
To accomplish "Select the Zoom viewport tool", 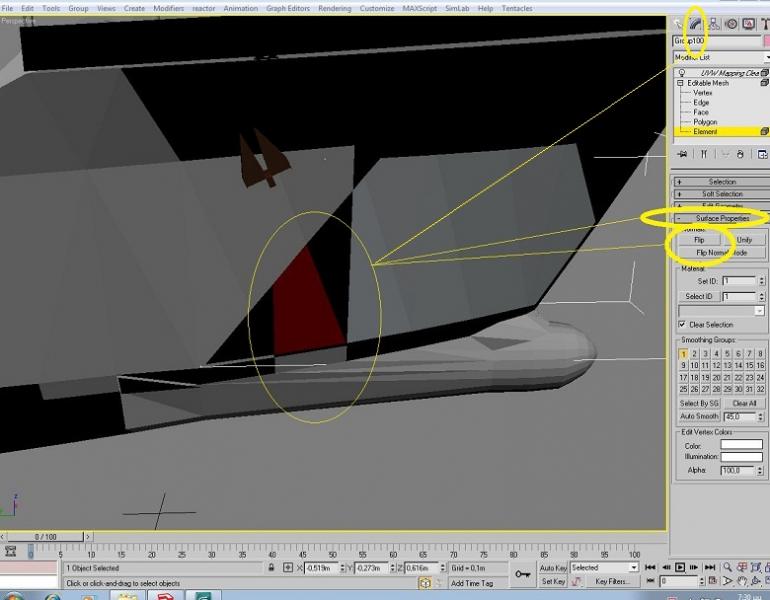I will pyautogui.click(x=727, y=567).
